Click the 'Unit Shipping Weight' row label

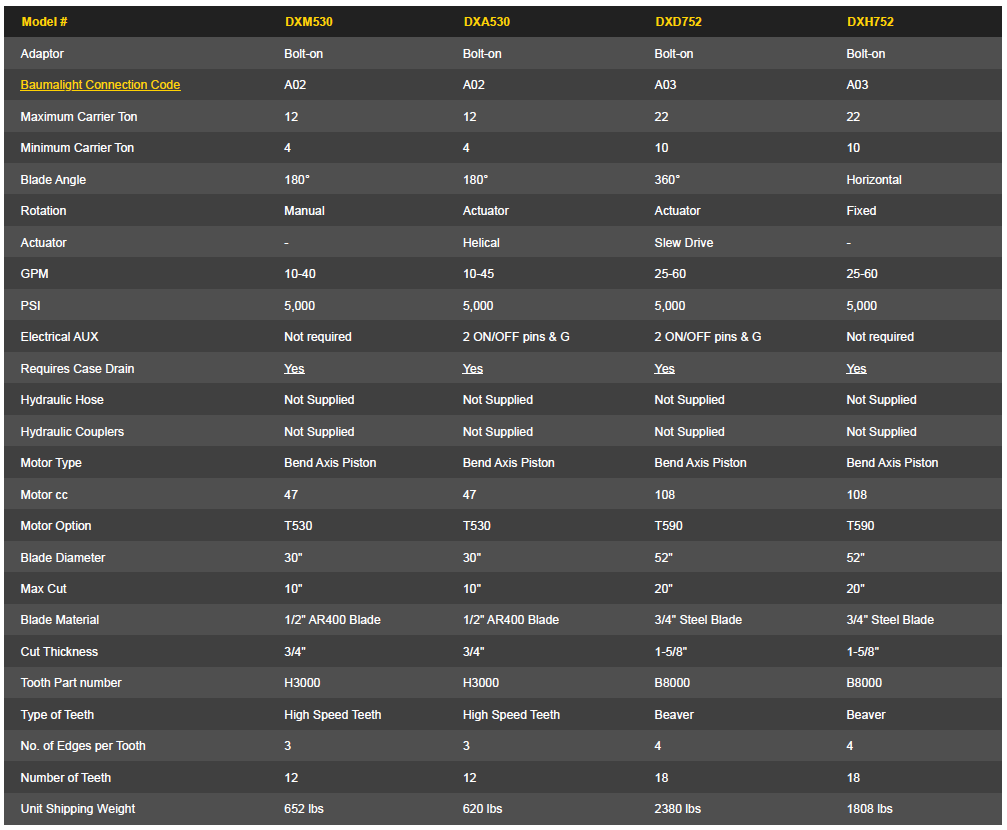click(x=78, y=809)
